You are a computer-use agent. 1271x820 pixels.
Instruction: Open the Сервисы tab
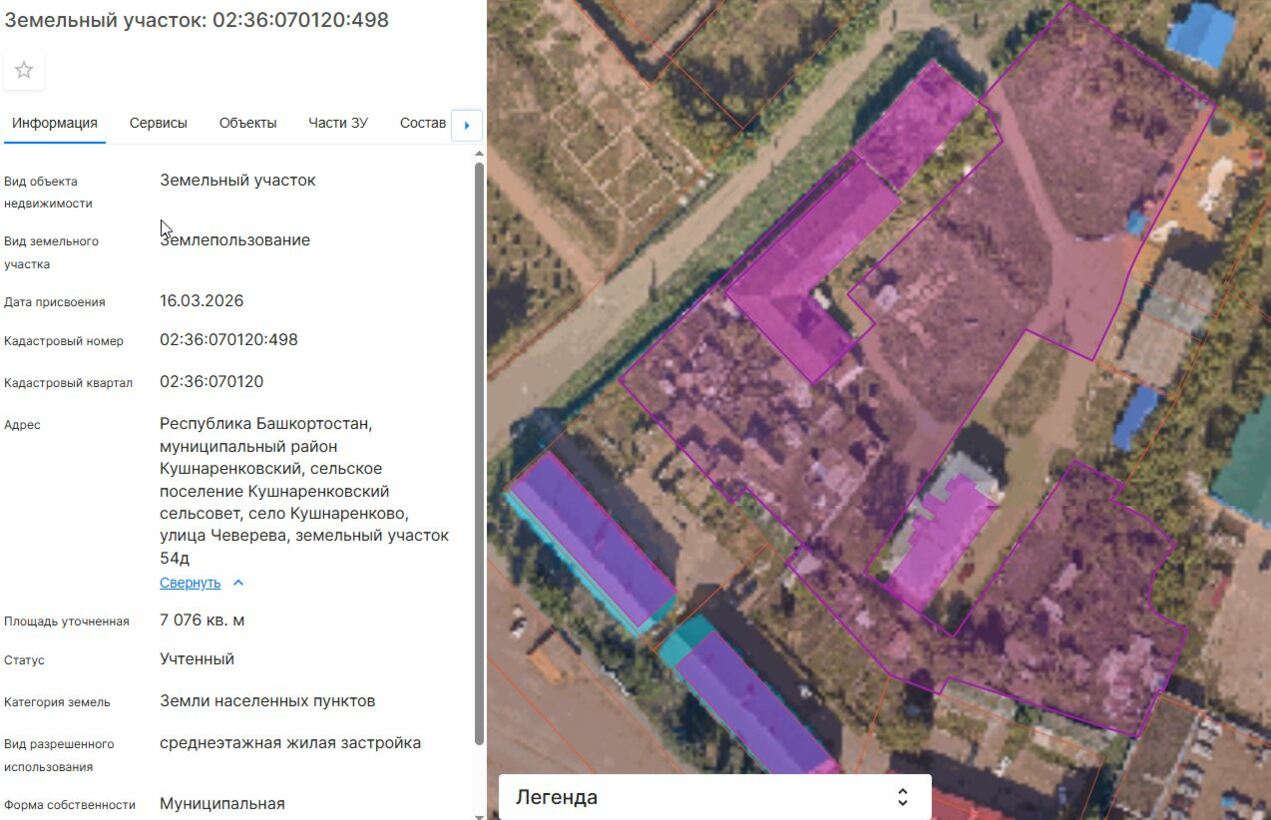tap(158, 123)
